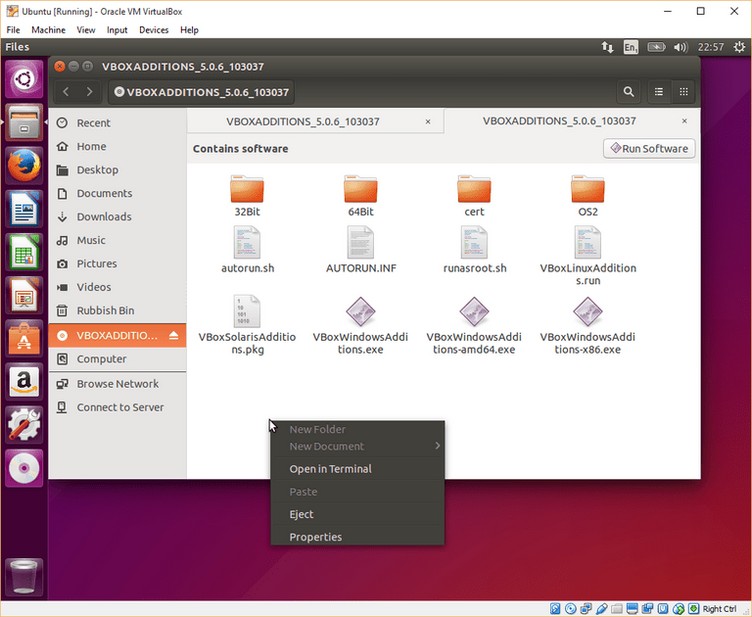Click the search icon in Files toolbar

click(x=628, y=92)
